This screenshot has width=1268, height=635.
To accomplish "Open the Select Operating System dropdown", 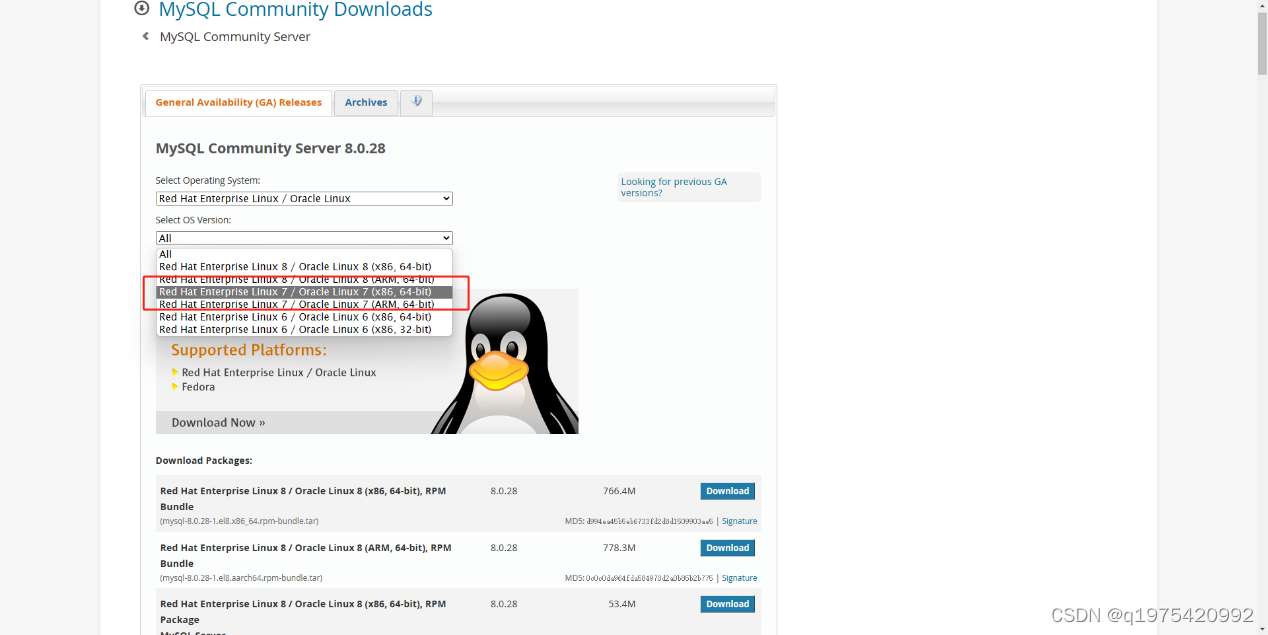I will point(304,199).
